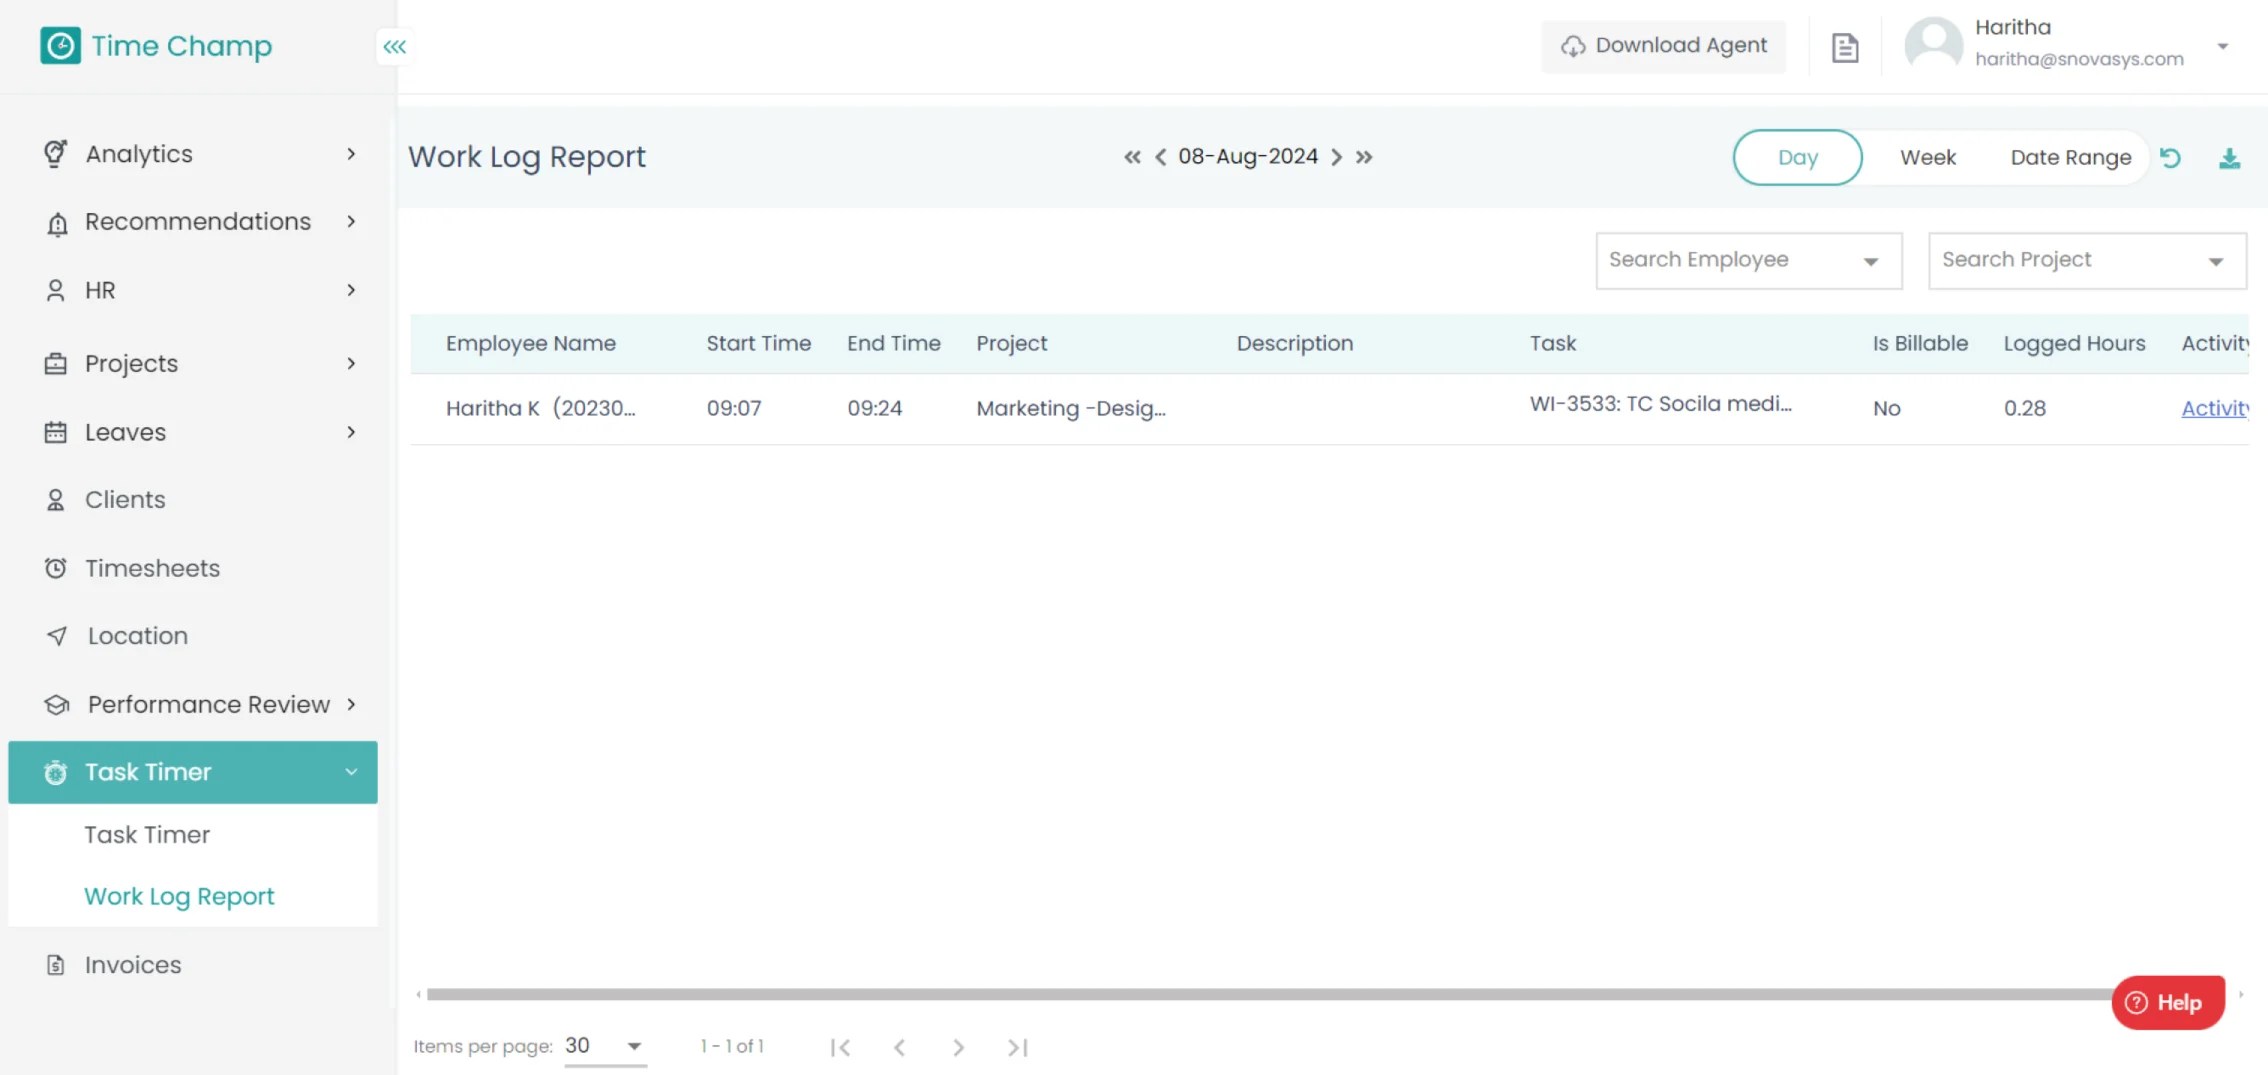Click the Recommendations bell icon
This screenshot has width=2268, height=1075.
pyautogui.click(x=57, y=223)
